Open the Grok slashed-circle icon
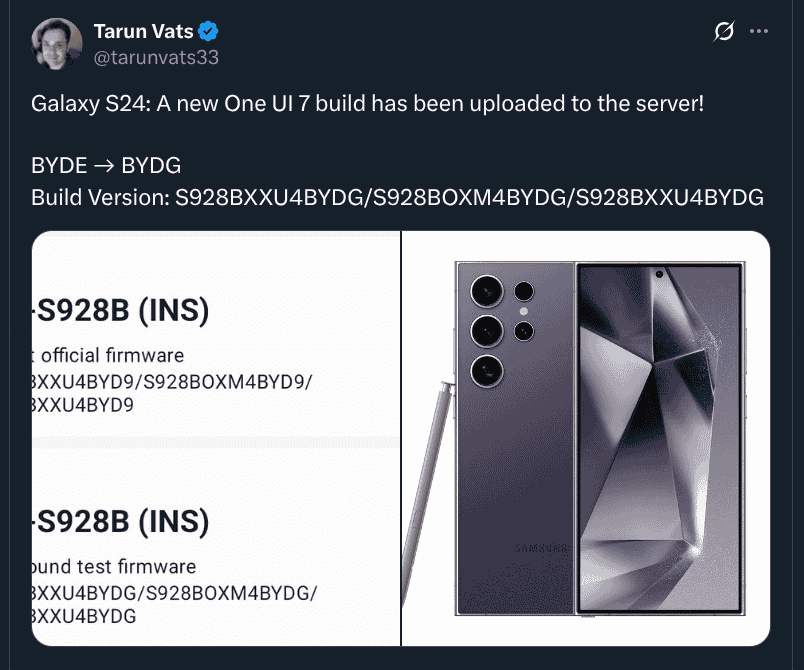 click(x=723, y=32)
